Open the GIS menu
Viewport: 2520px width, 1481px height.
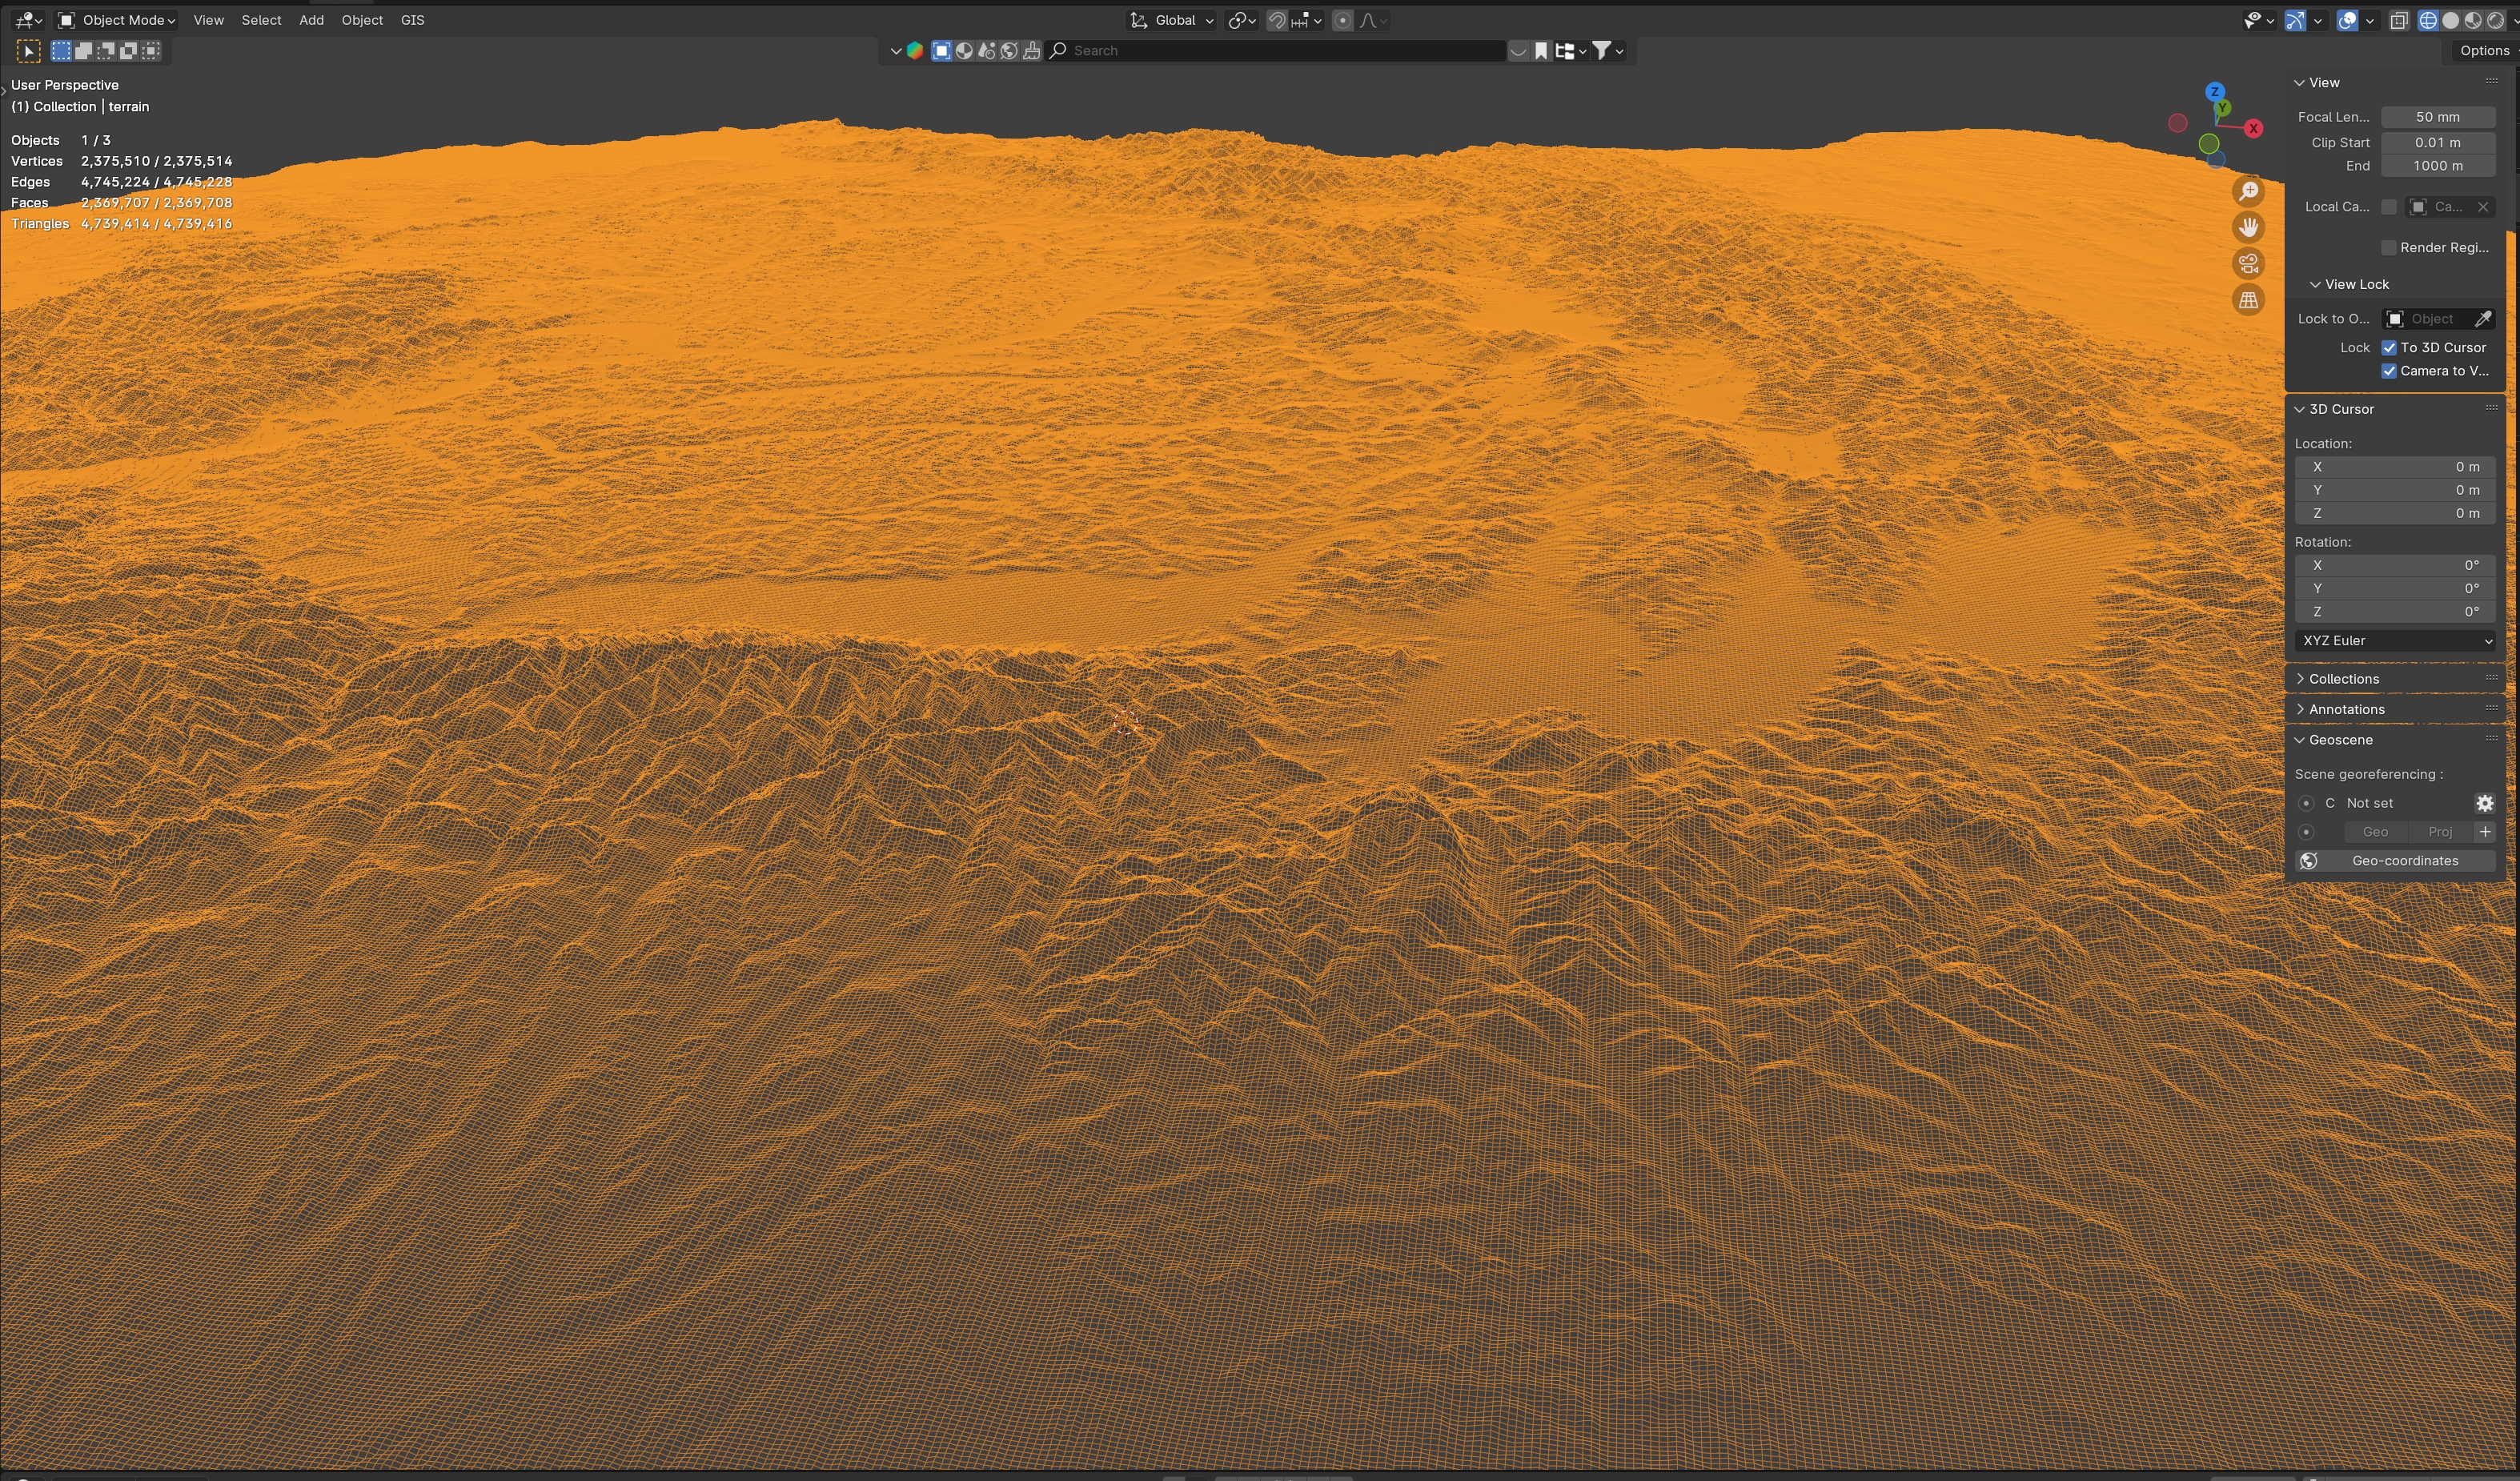412,20
